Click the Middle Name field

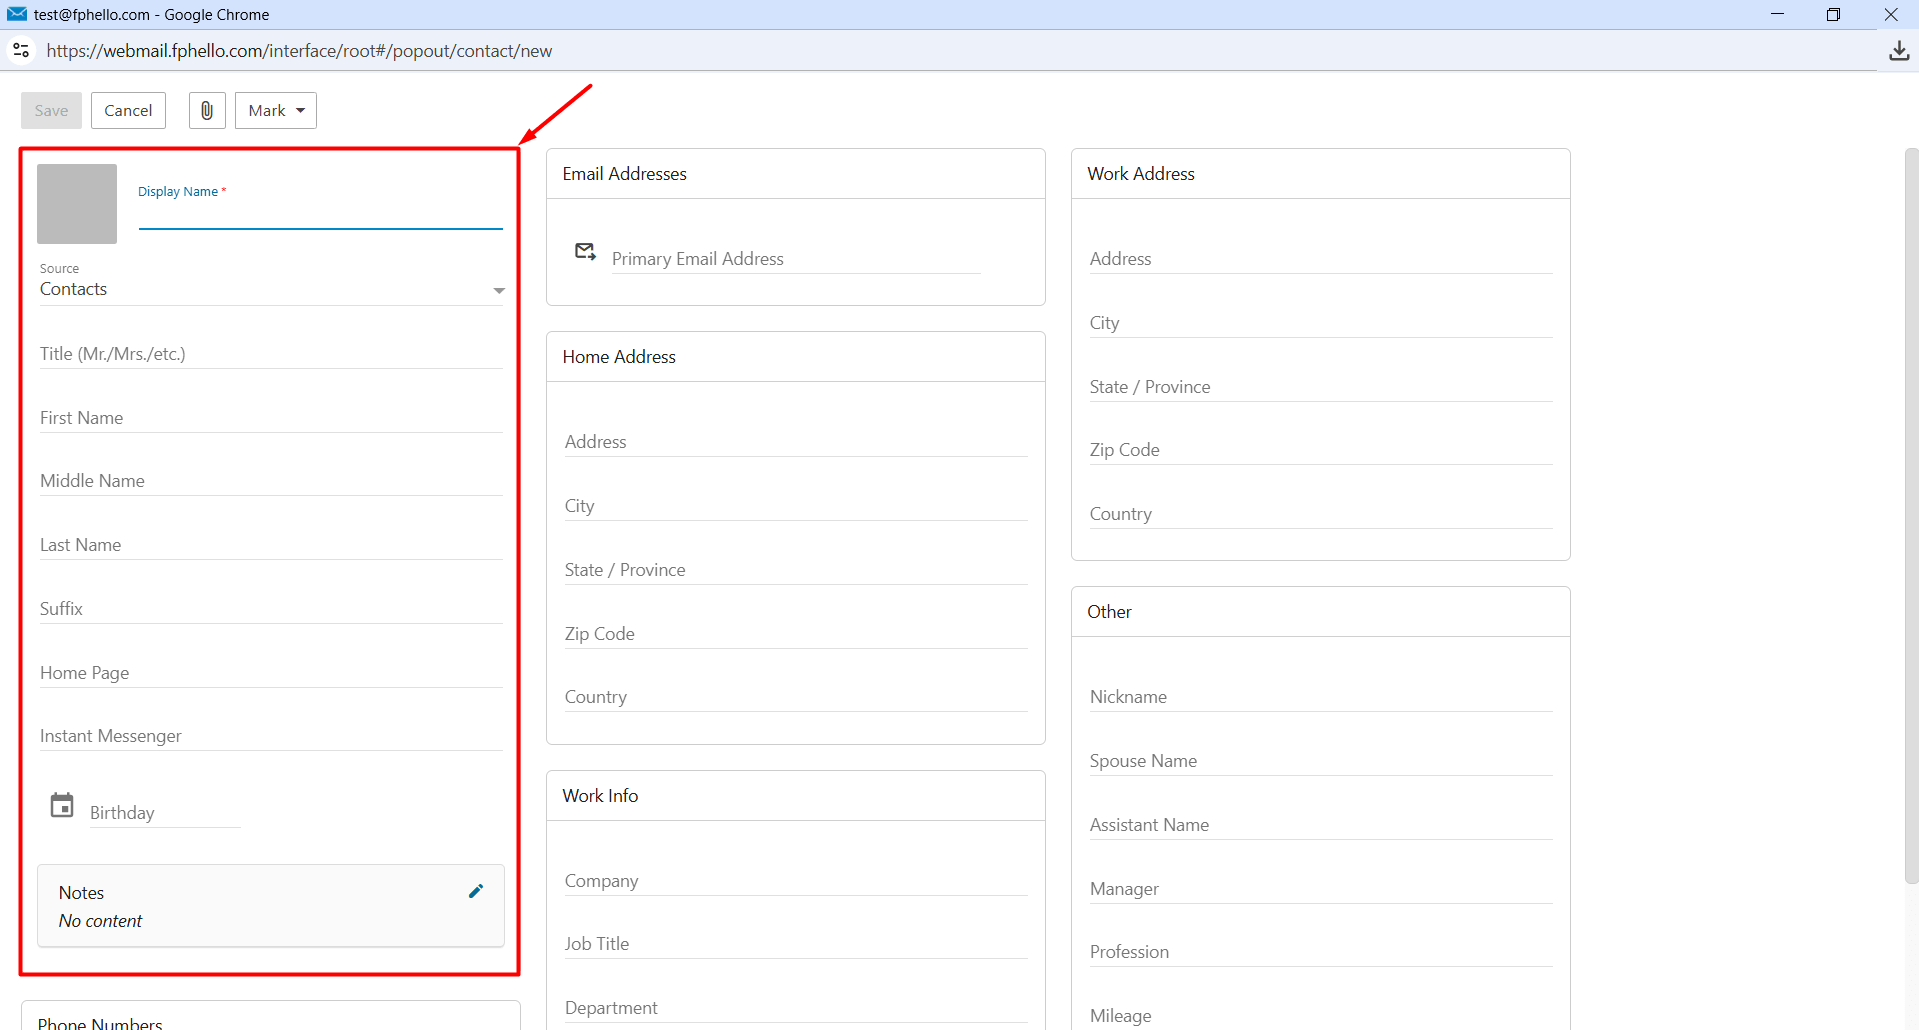271,481
